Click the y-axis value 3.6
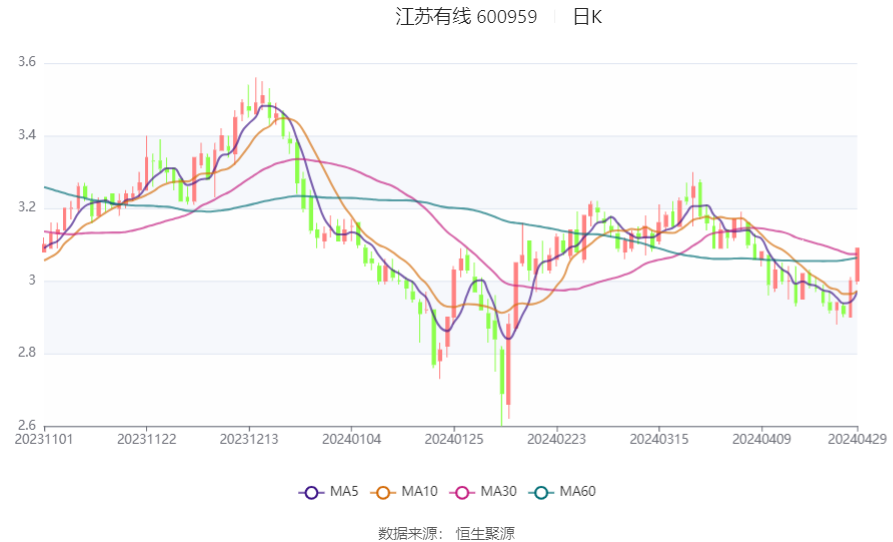 [x=27, y=62]
